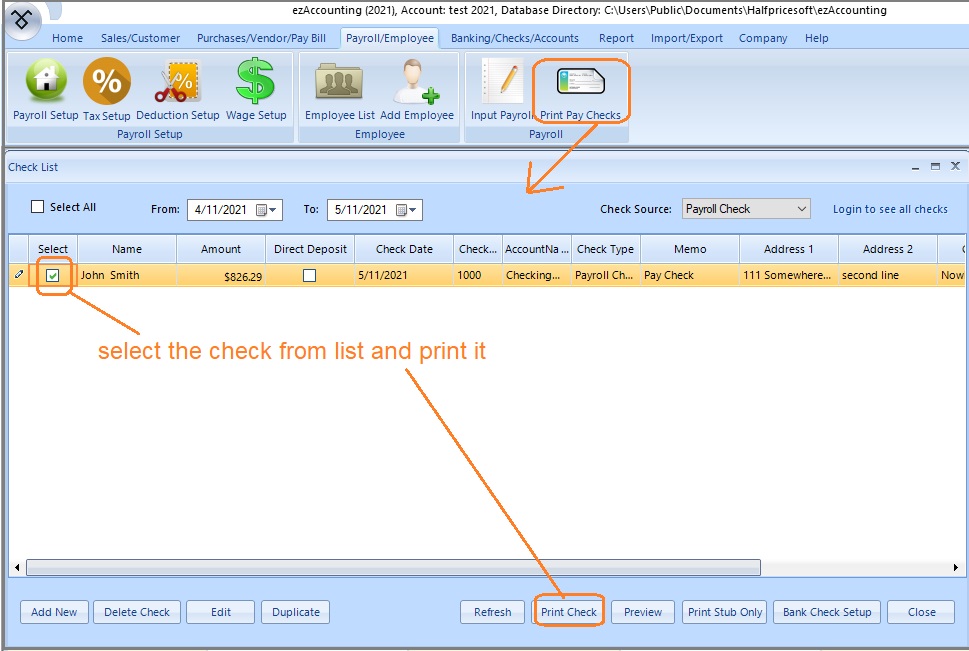Toggle Direct Deposit checkbox for John Smith
This screenshot has height=651, width=969.
point(309,276)
